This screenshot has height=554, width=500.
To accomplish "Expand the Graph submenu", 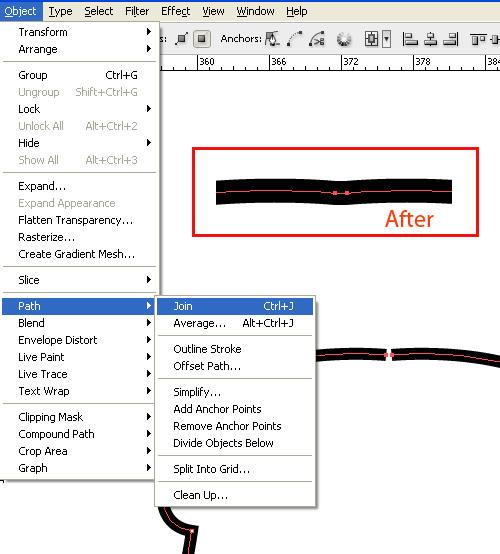I will [x=78, y=468].
